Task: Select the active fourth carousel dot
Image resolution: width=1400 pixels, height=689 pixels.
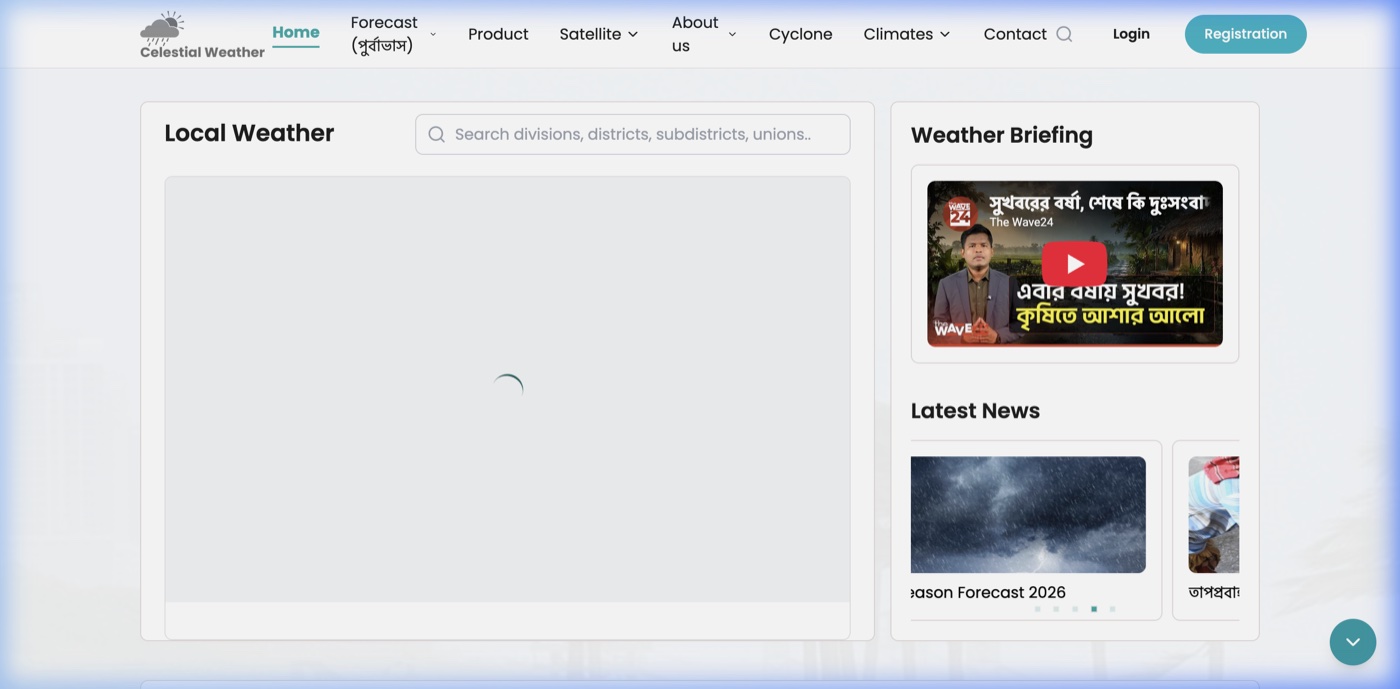Action: coord(1094,609)
